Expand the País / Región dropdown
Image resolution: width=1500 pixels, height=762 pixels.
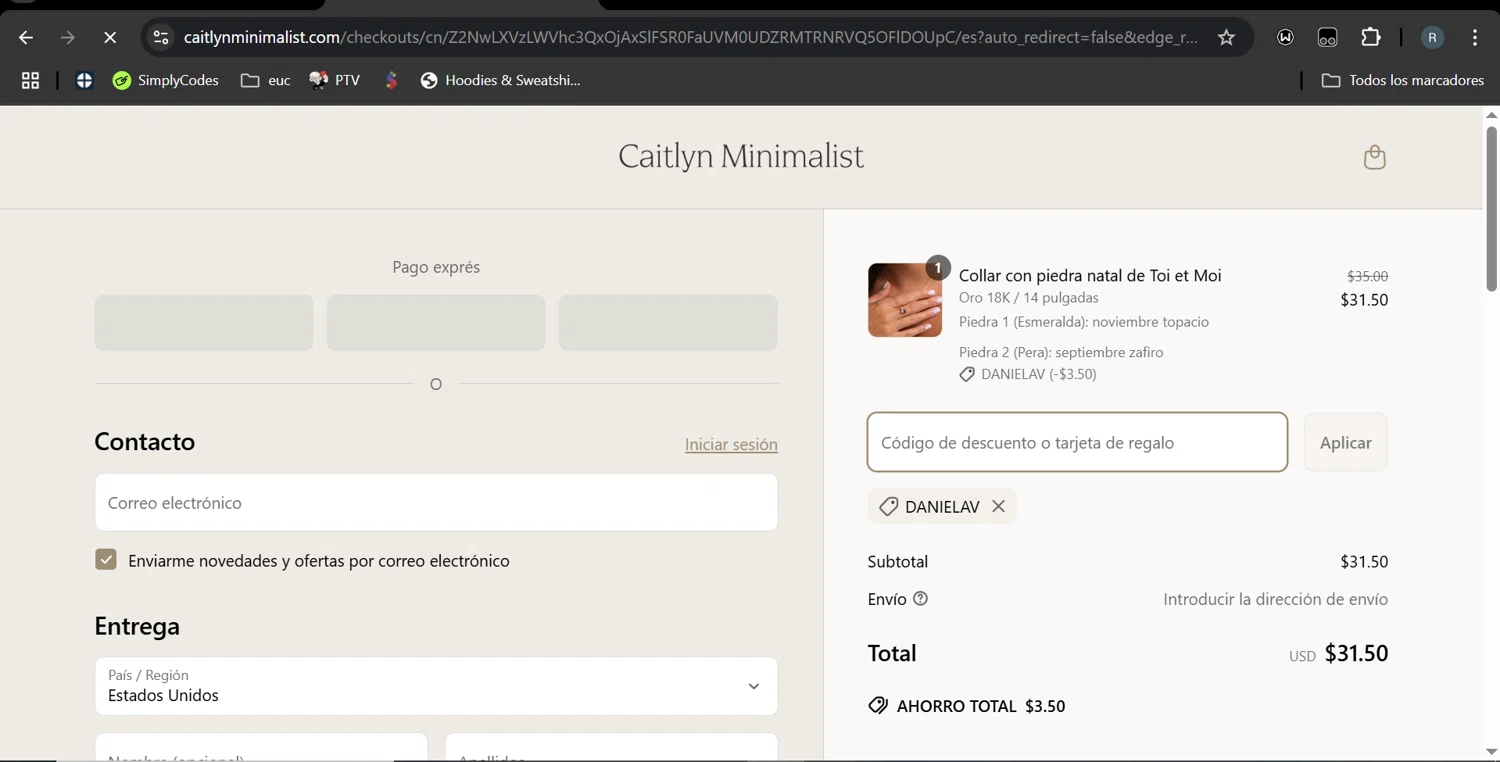(x=436, y=686)
